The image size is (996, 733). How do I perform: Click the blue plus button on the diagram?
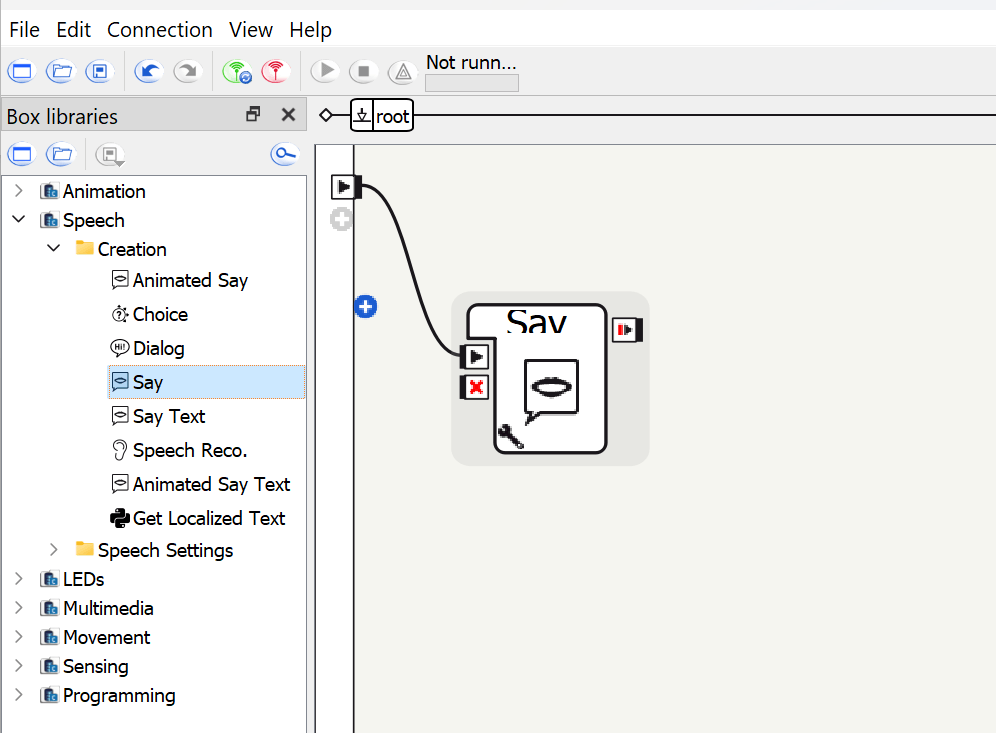tap(366, 306)
